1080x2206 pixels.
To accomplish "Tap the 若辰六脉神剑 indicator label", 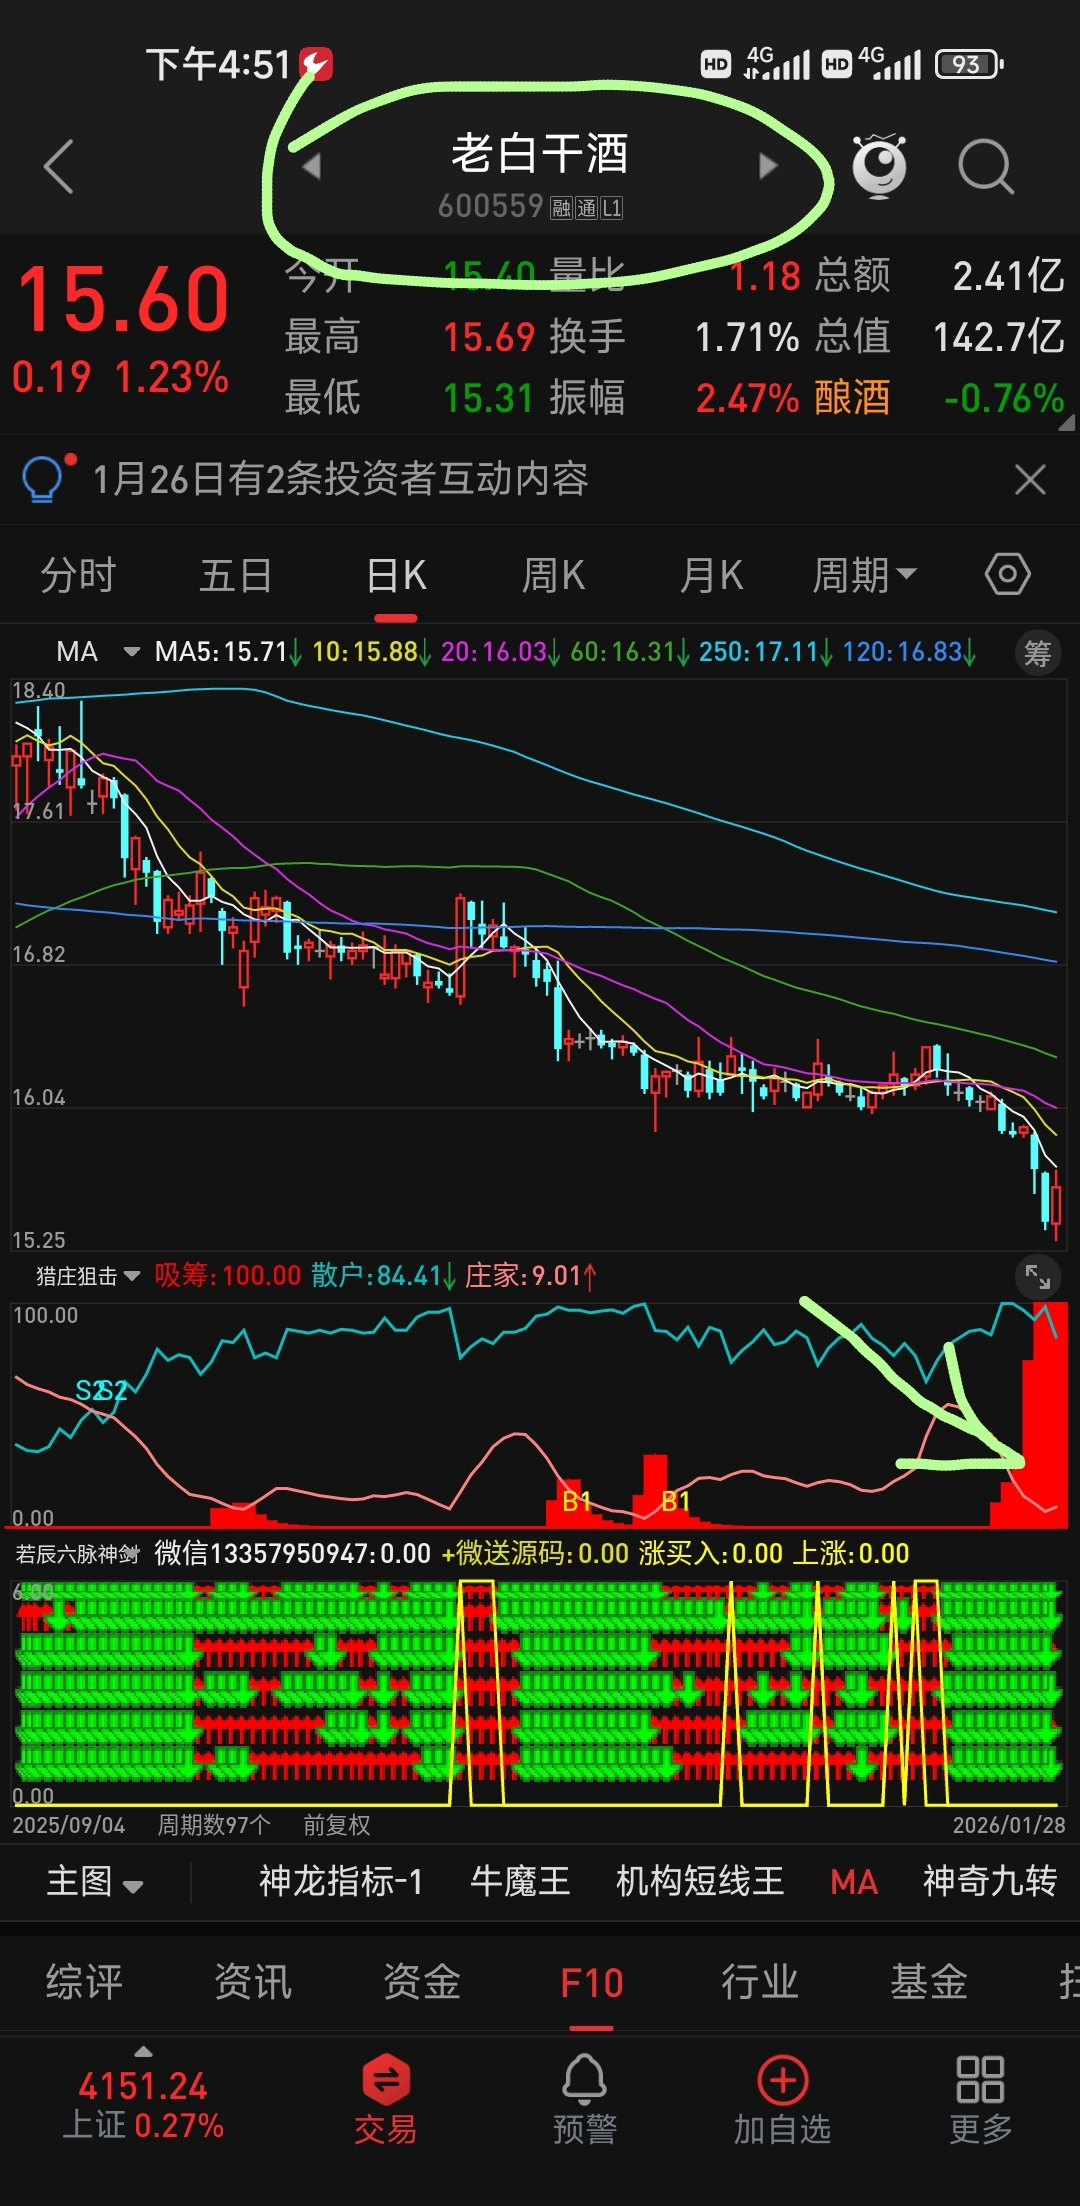I will 77,1554.
